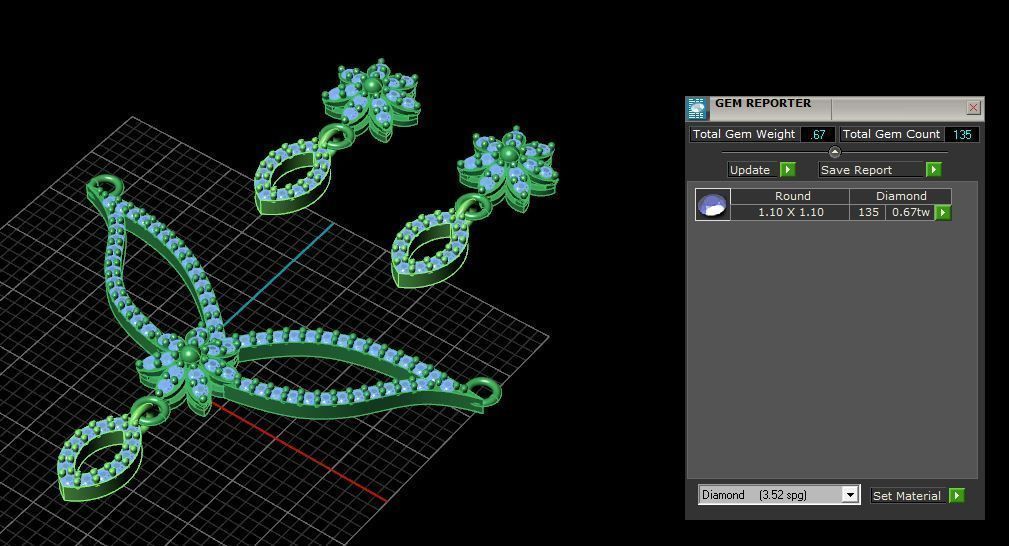This screenshot has height=546, width=1009.
Task: Click the Total Gem Weight label
Action: point(744,134)
